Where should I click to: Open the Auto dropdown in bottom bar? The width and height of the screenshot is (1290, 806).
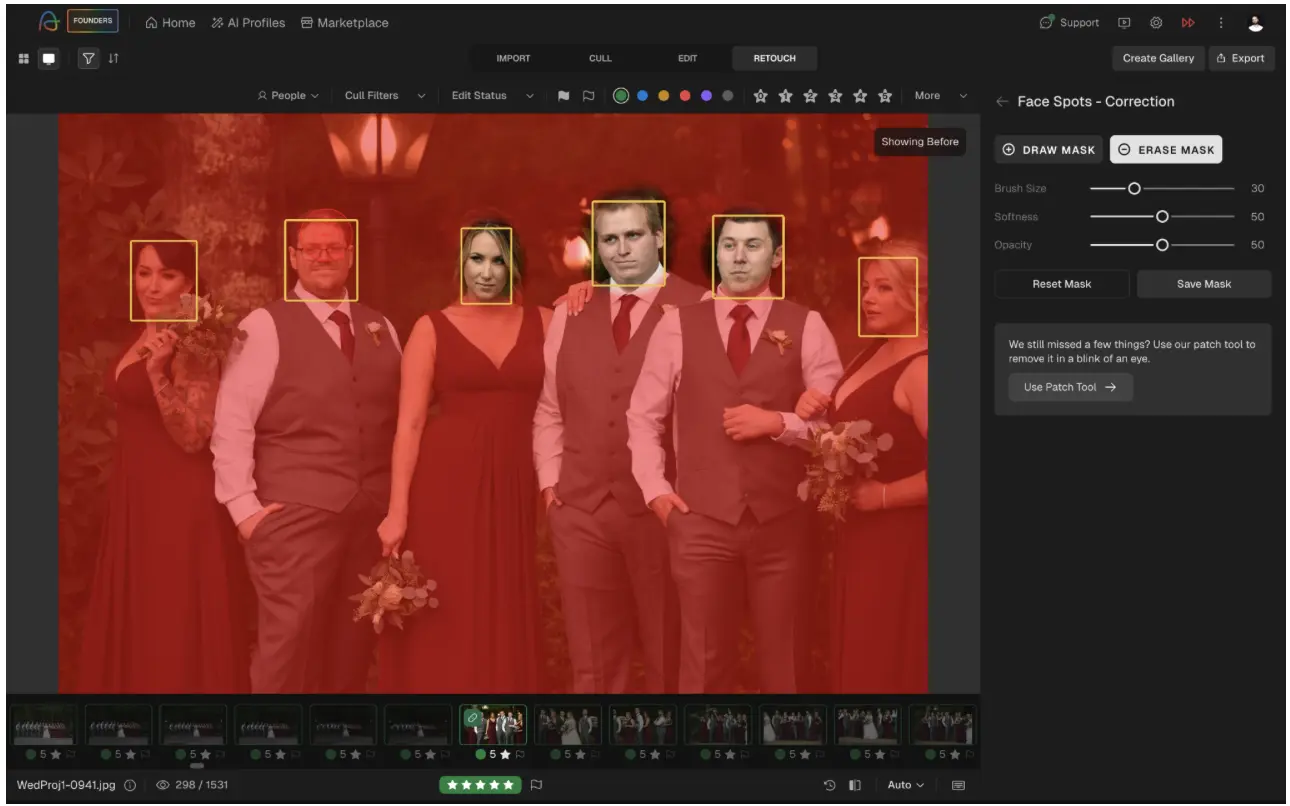tap(906, 785)
